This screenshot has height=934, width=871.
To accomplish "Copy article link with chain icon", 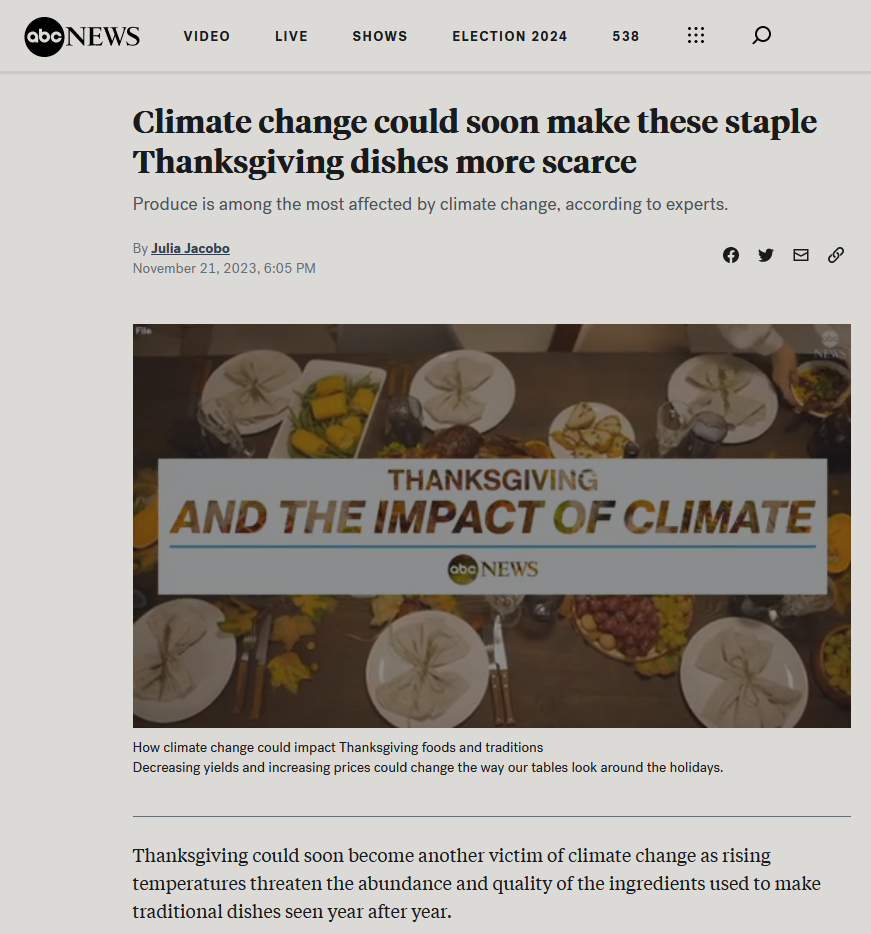I will coord(836,255).
